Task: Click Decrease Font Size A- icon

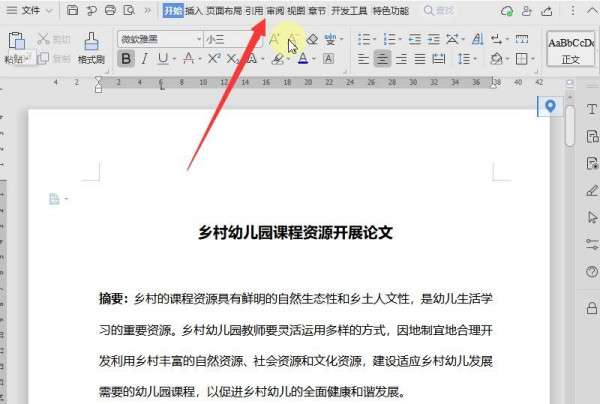Action: click(293, 39)
